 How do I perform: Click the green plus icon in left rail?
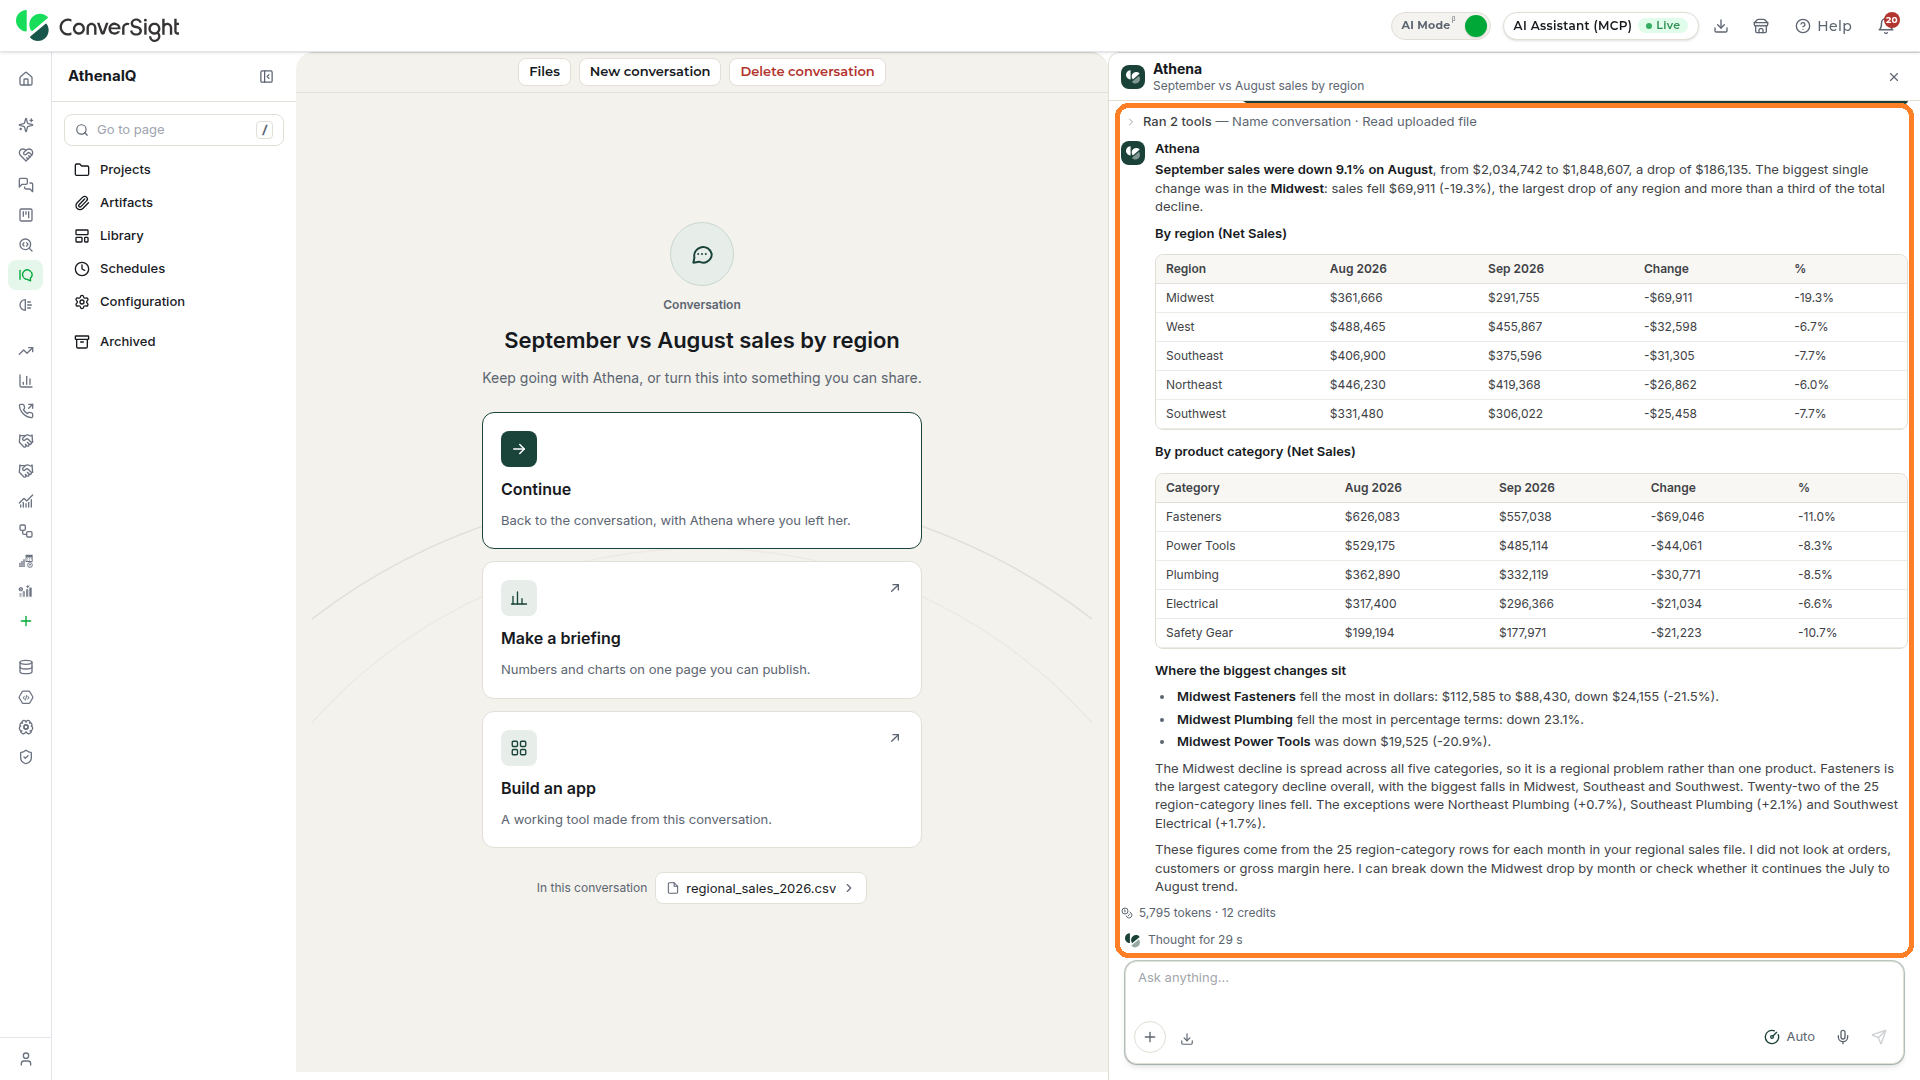pyautogui.click(x=26, y=621)
